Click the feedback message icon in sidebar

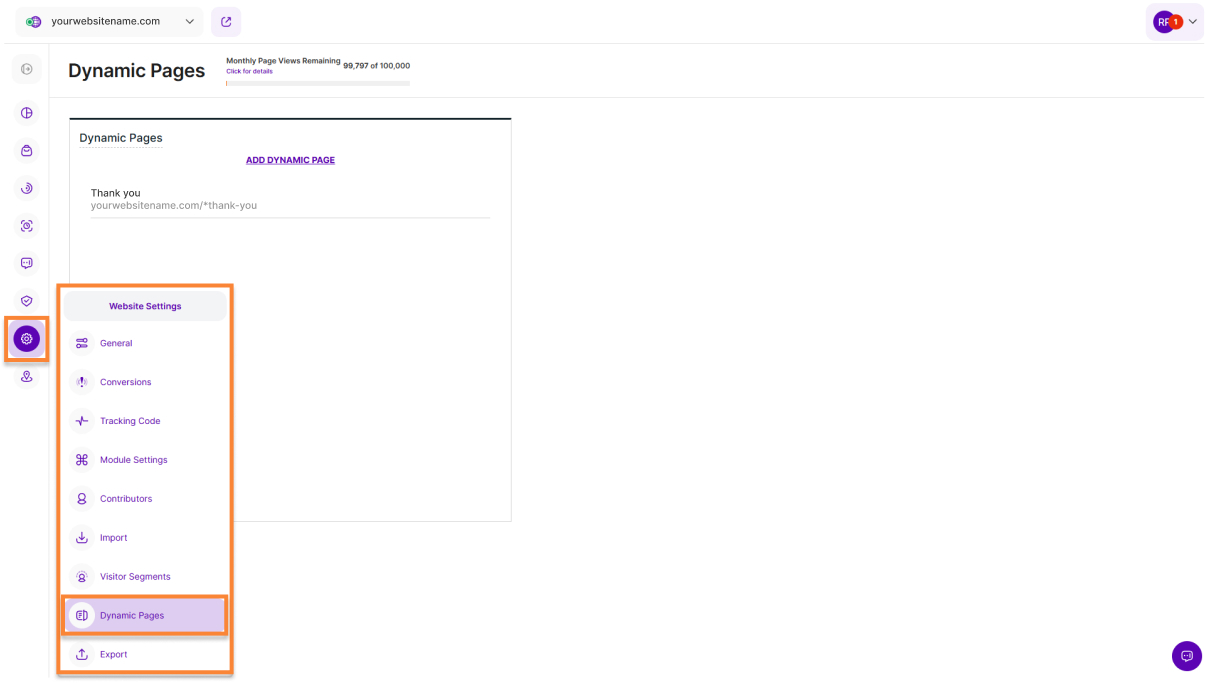point(27,263)
